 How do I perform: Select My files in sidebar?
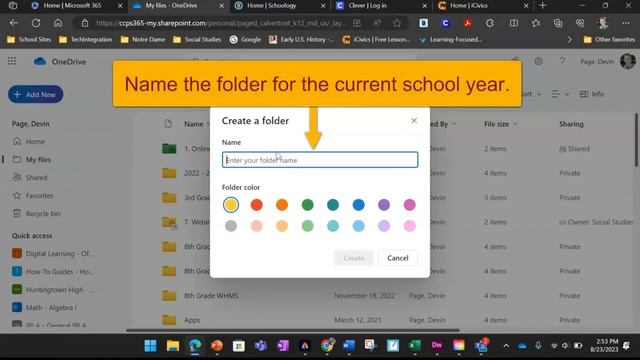coord(38,160)
